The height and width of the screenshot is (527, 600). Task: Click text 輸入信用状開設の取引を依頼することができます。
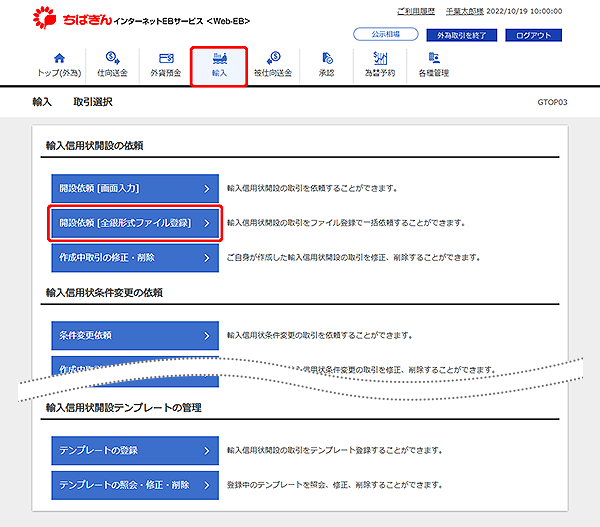(x=313, y=188)
